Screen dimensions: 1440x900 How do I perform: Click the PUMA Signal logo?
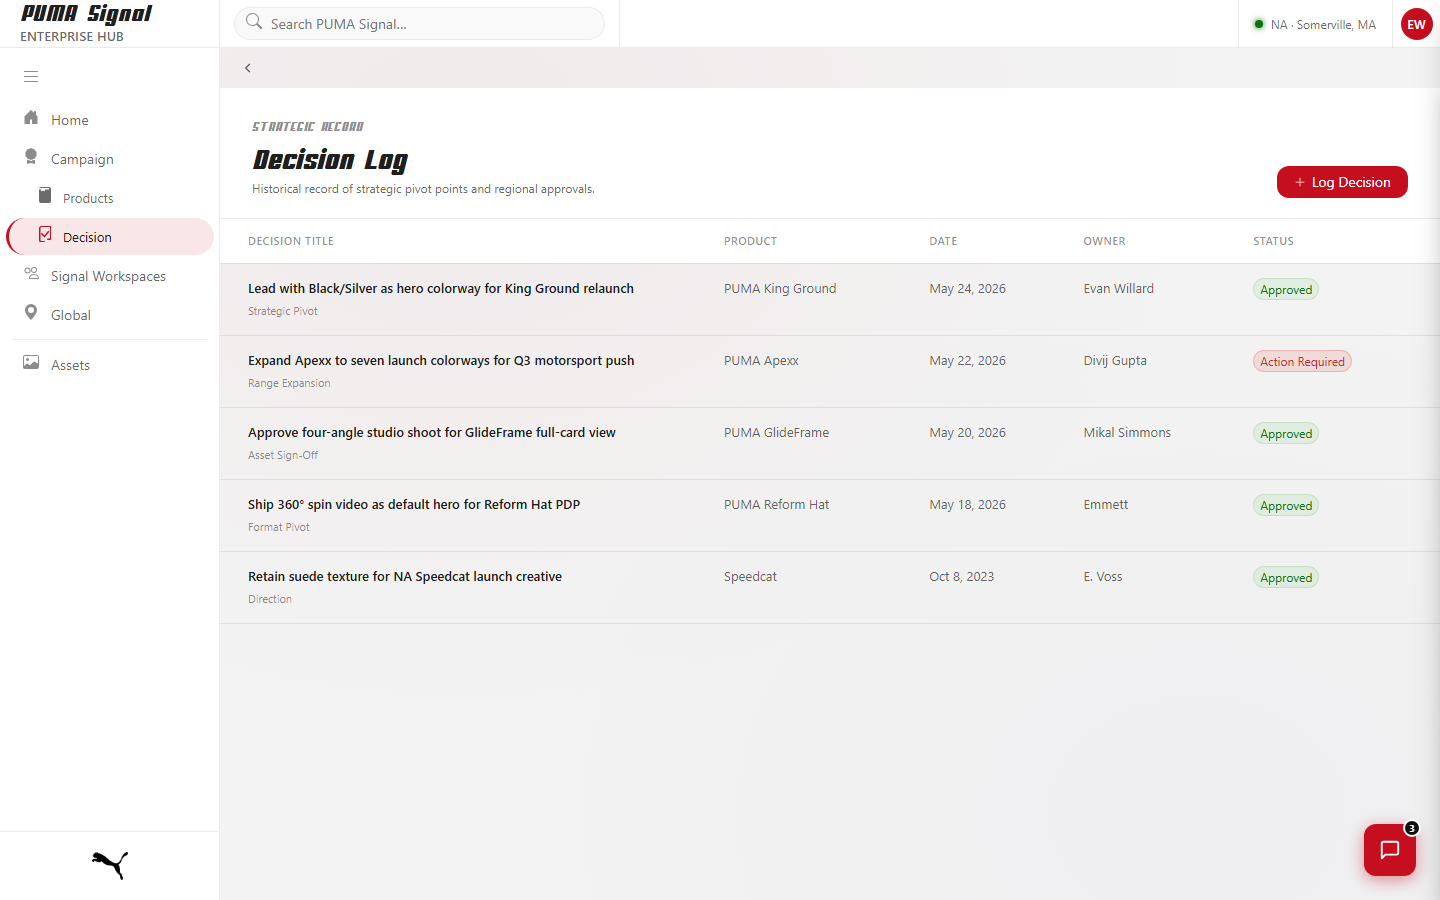[86, 14]
